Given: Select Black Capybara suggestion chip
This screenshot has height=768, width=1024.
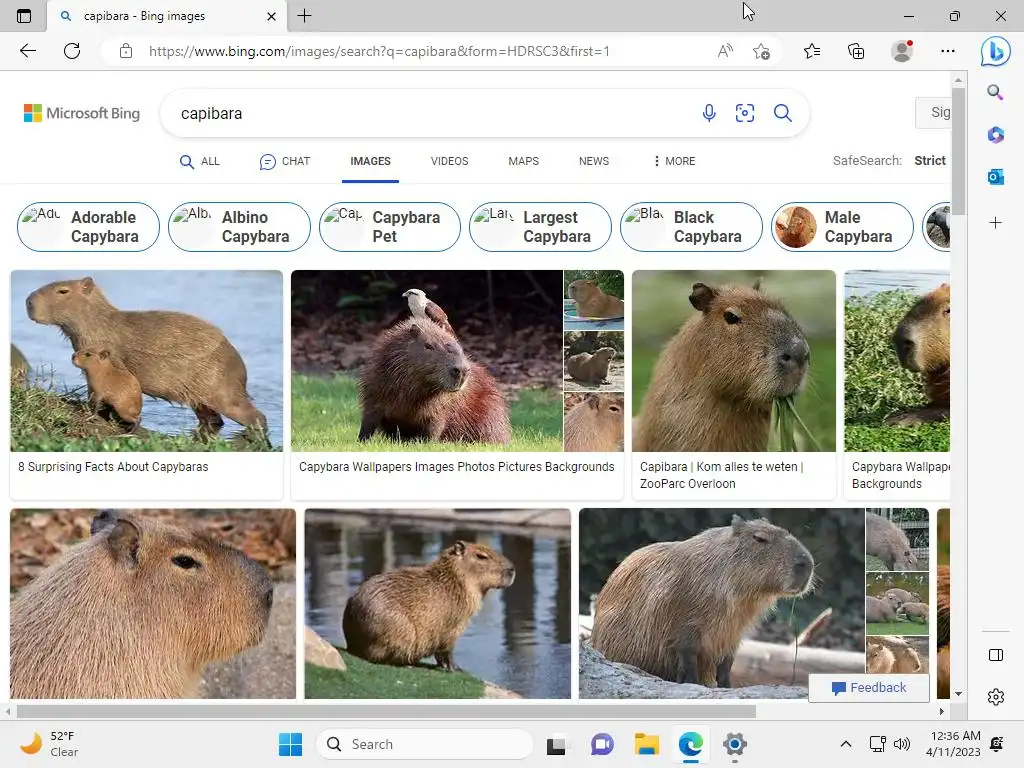Looking at the screenshot, I should pyautogui.click(x=692, y=227).
